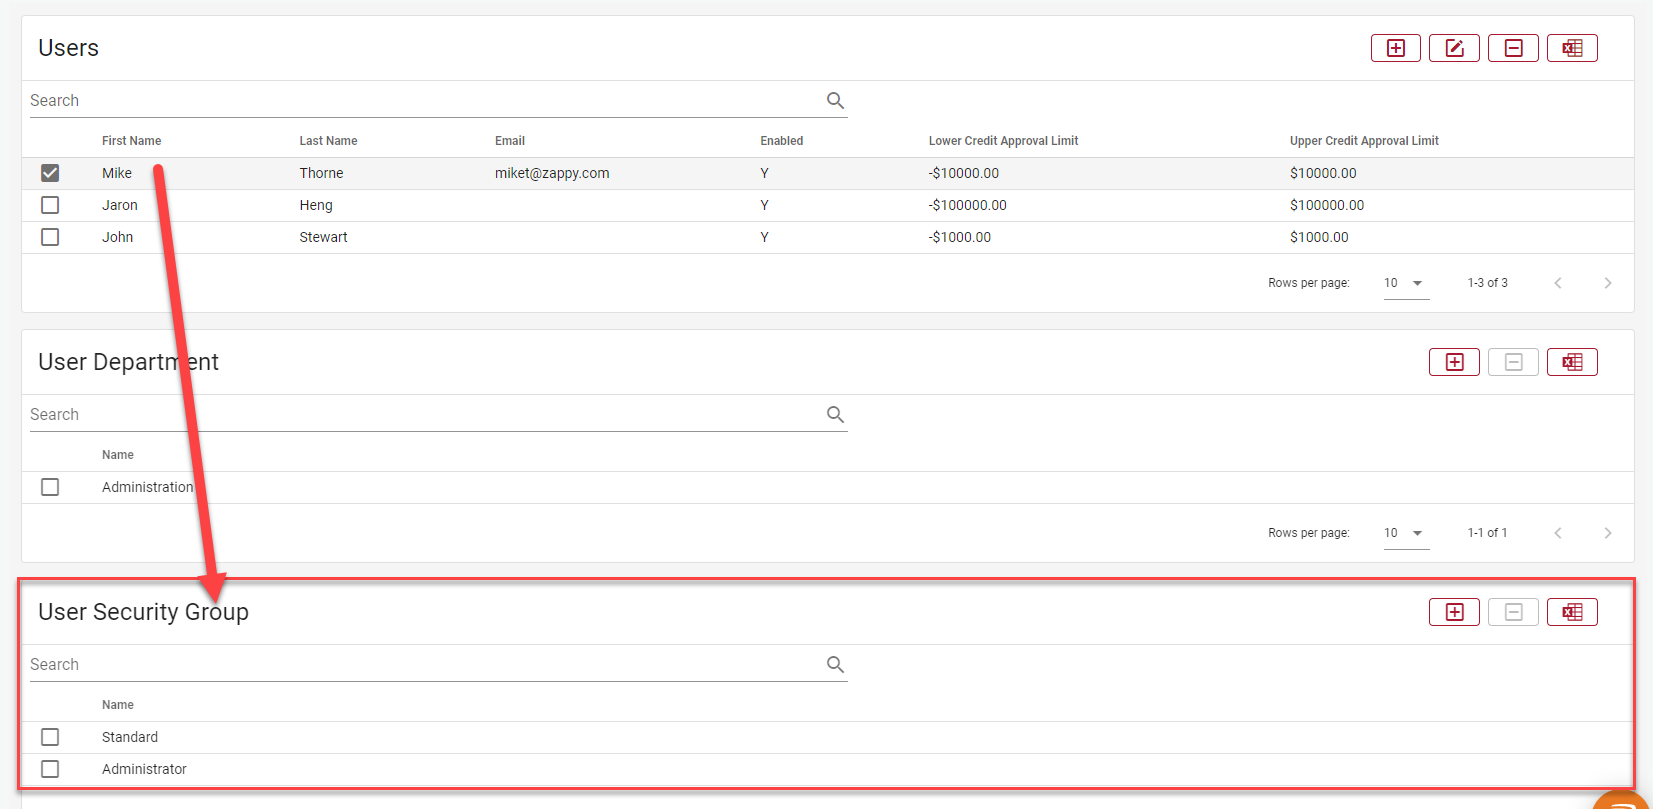This screenshot has width=1653, height=809.
Task: Add a new User Department entry
Action: point(1454,362)
